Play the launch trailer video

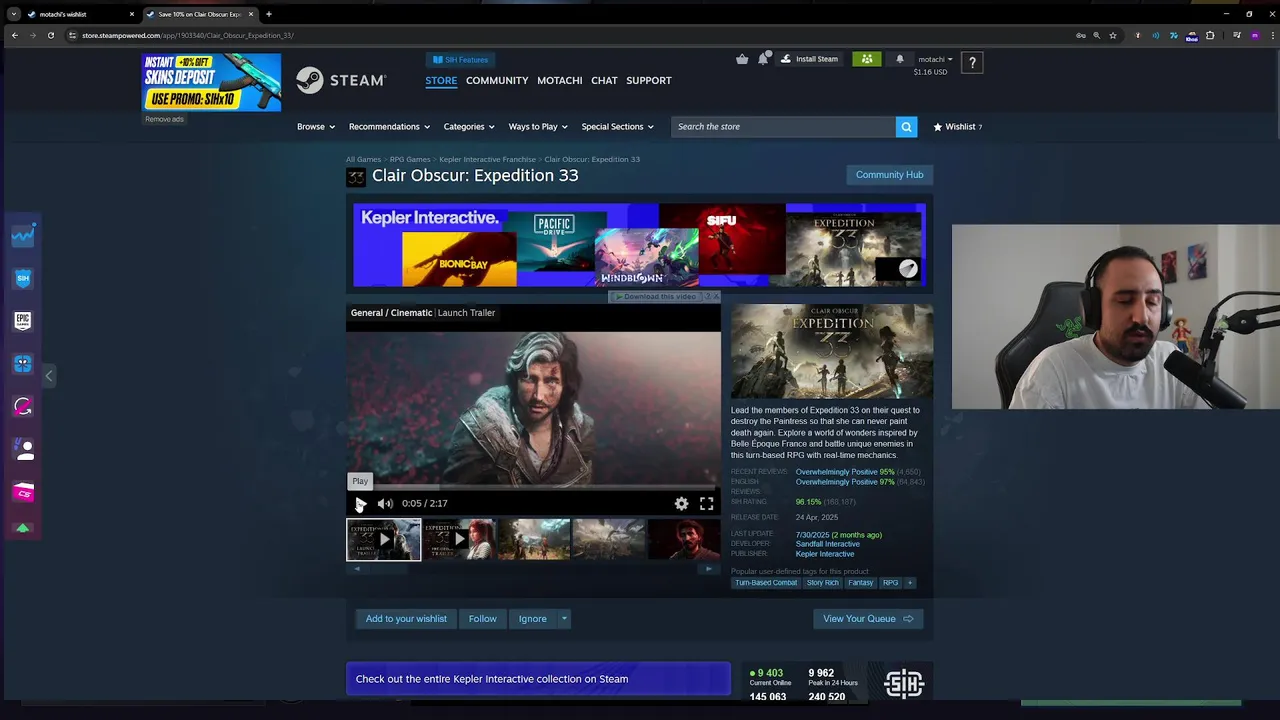pyautogui.click(x=361, y=504)
